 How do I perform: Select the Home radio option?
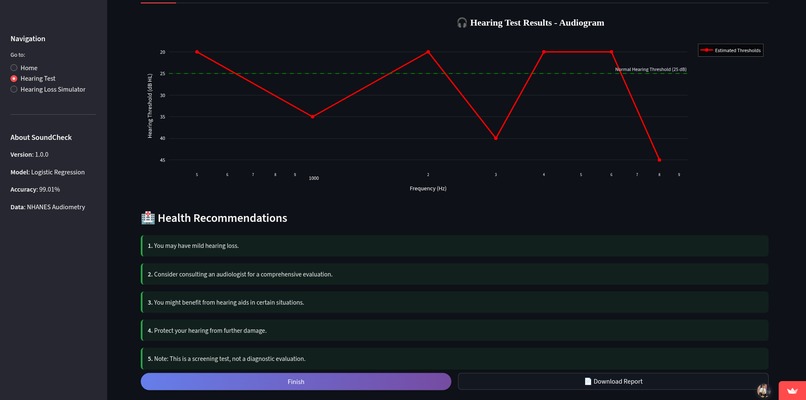click(x=14, y=68)
